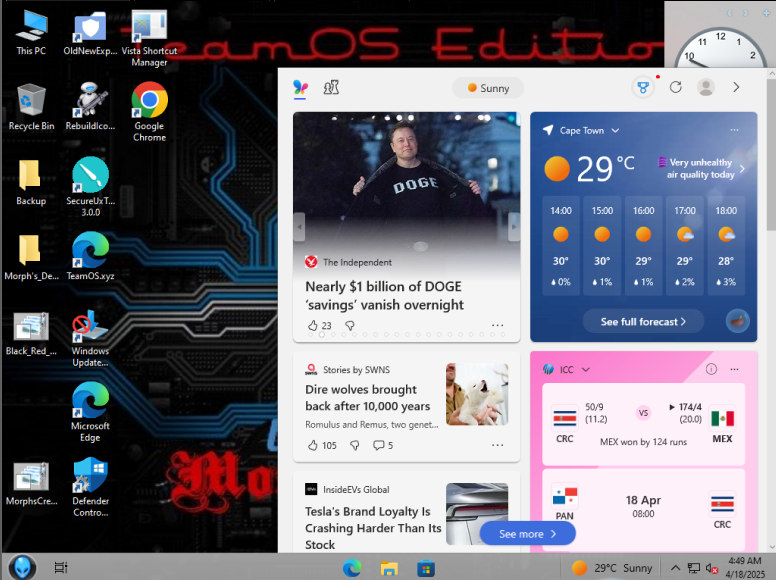Open the air quality details chevron
The height and width of the screenshot is (580, 776).
742,169
